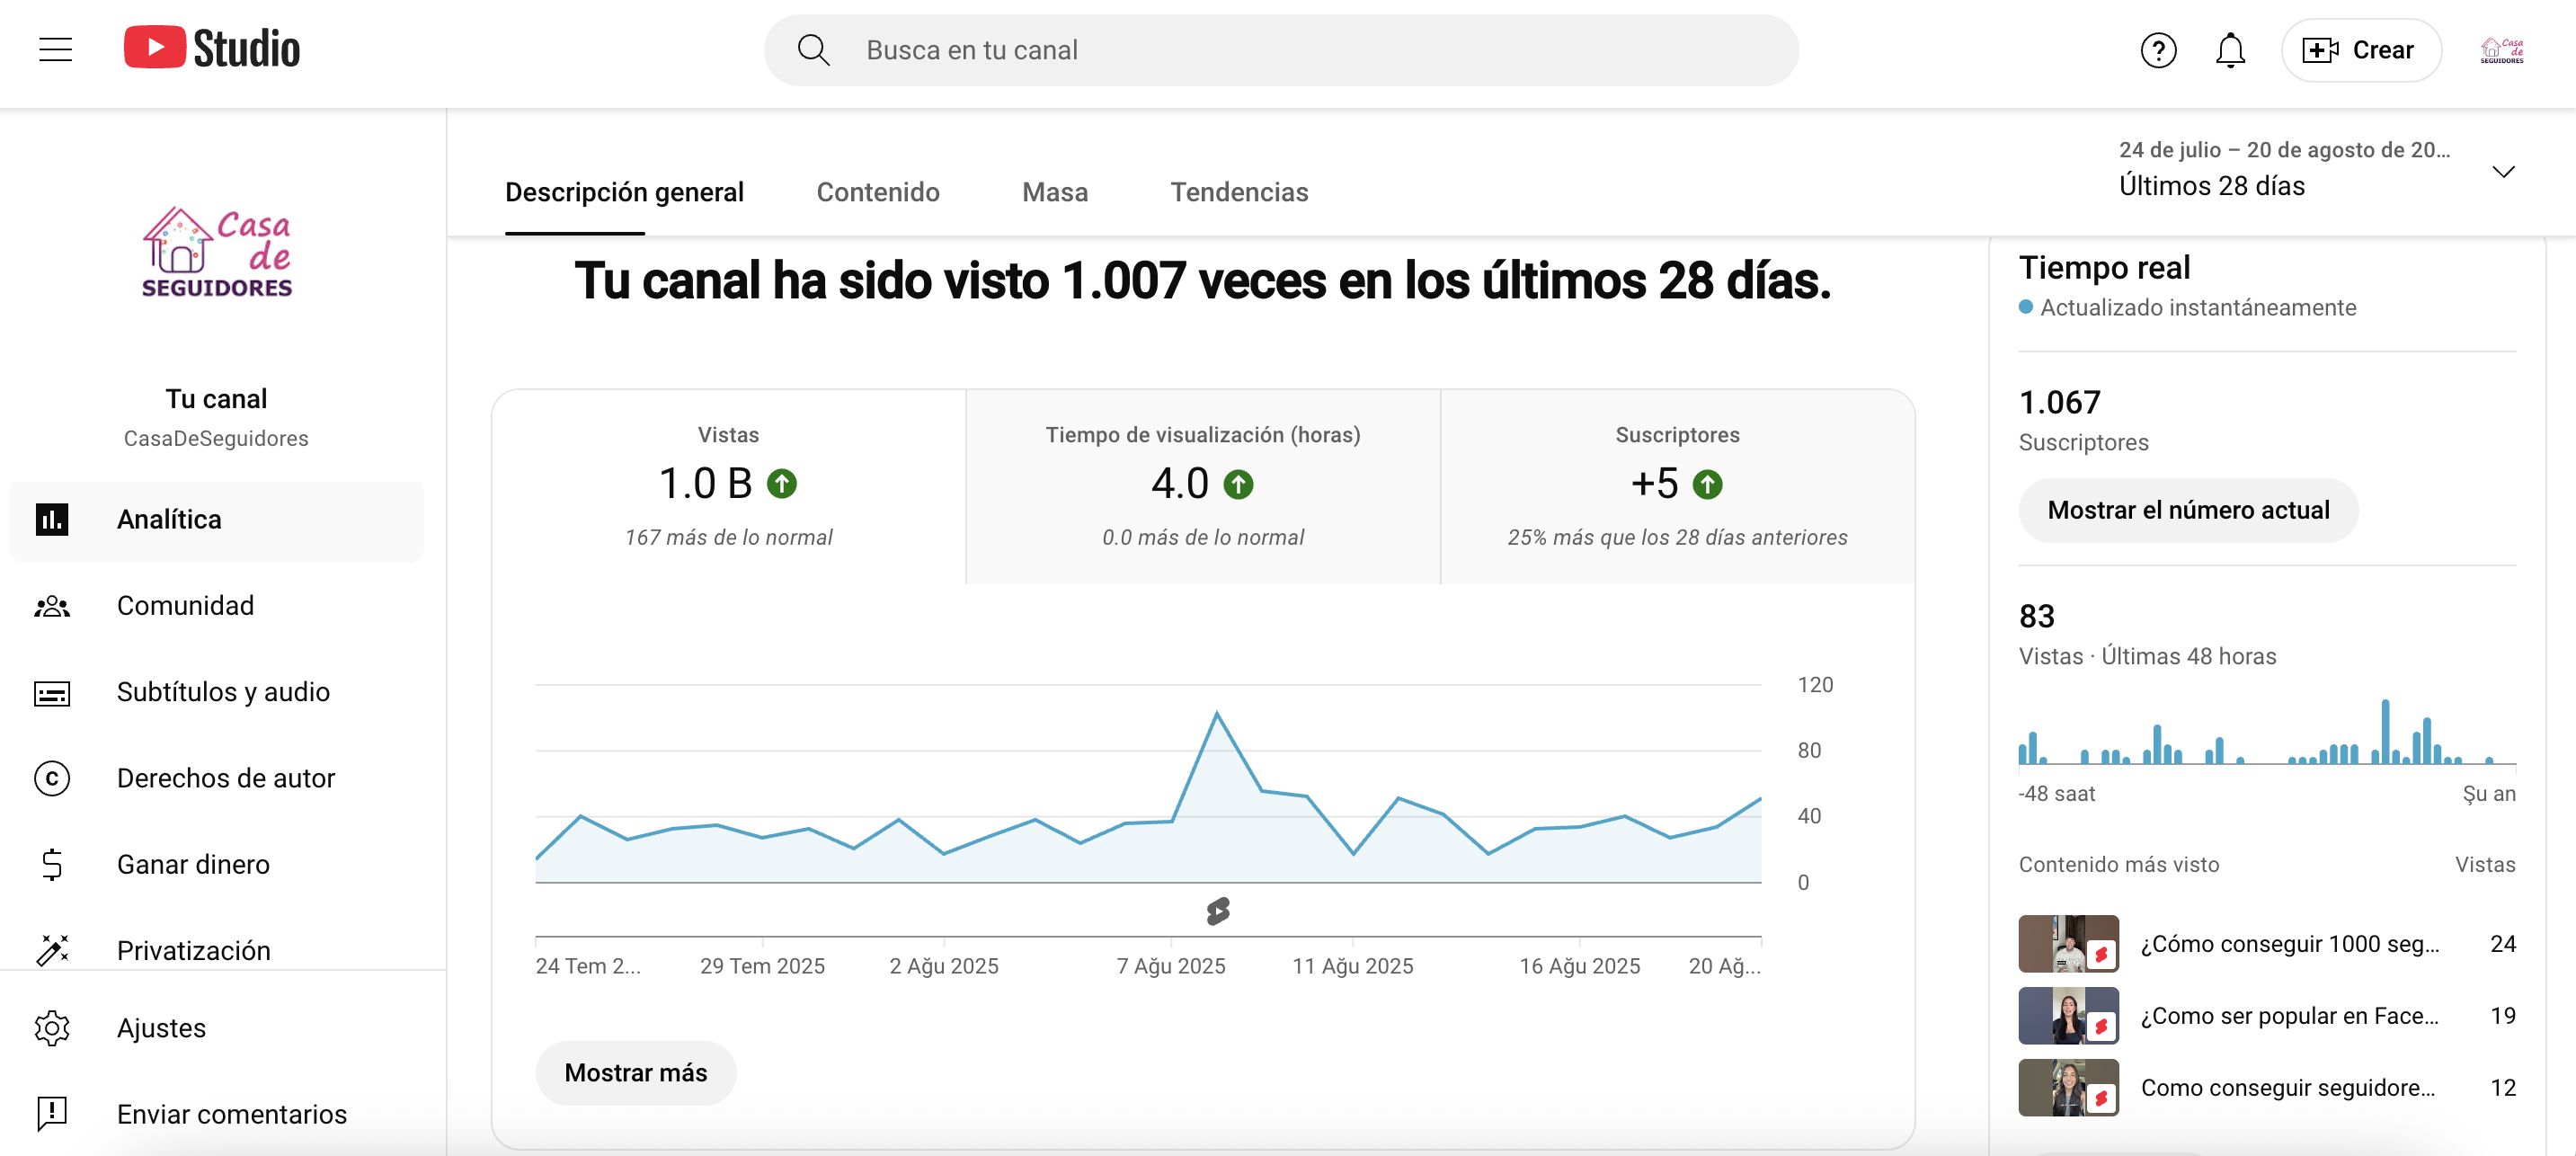Open the notifications bell
Viewport: 2576px width, 1156px height.
(2230, 50)
